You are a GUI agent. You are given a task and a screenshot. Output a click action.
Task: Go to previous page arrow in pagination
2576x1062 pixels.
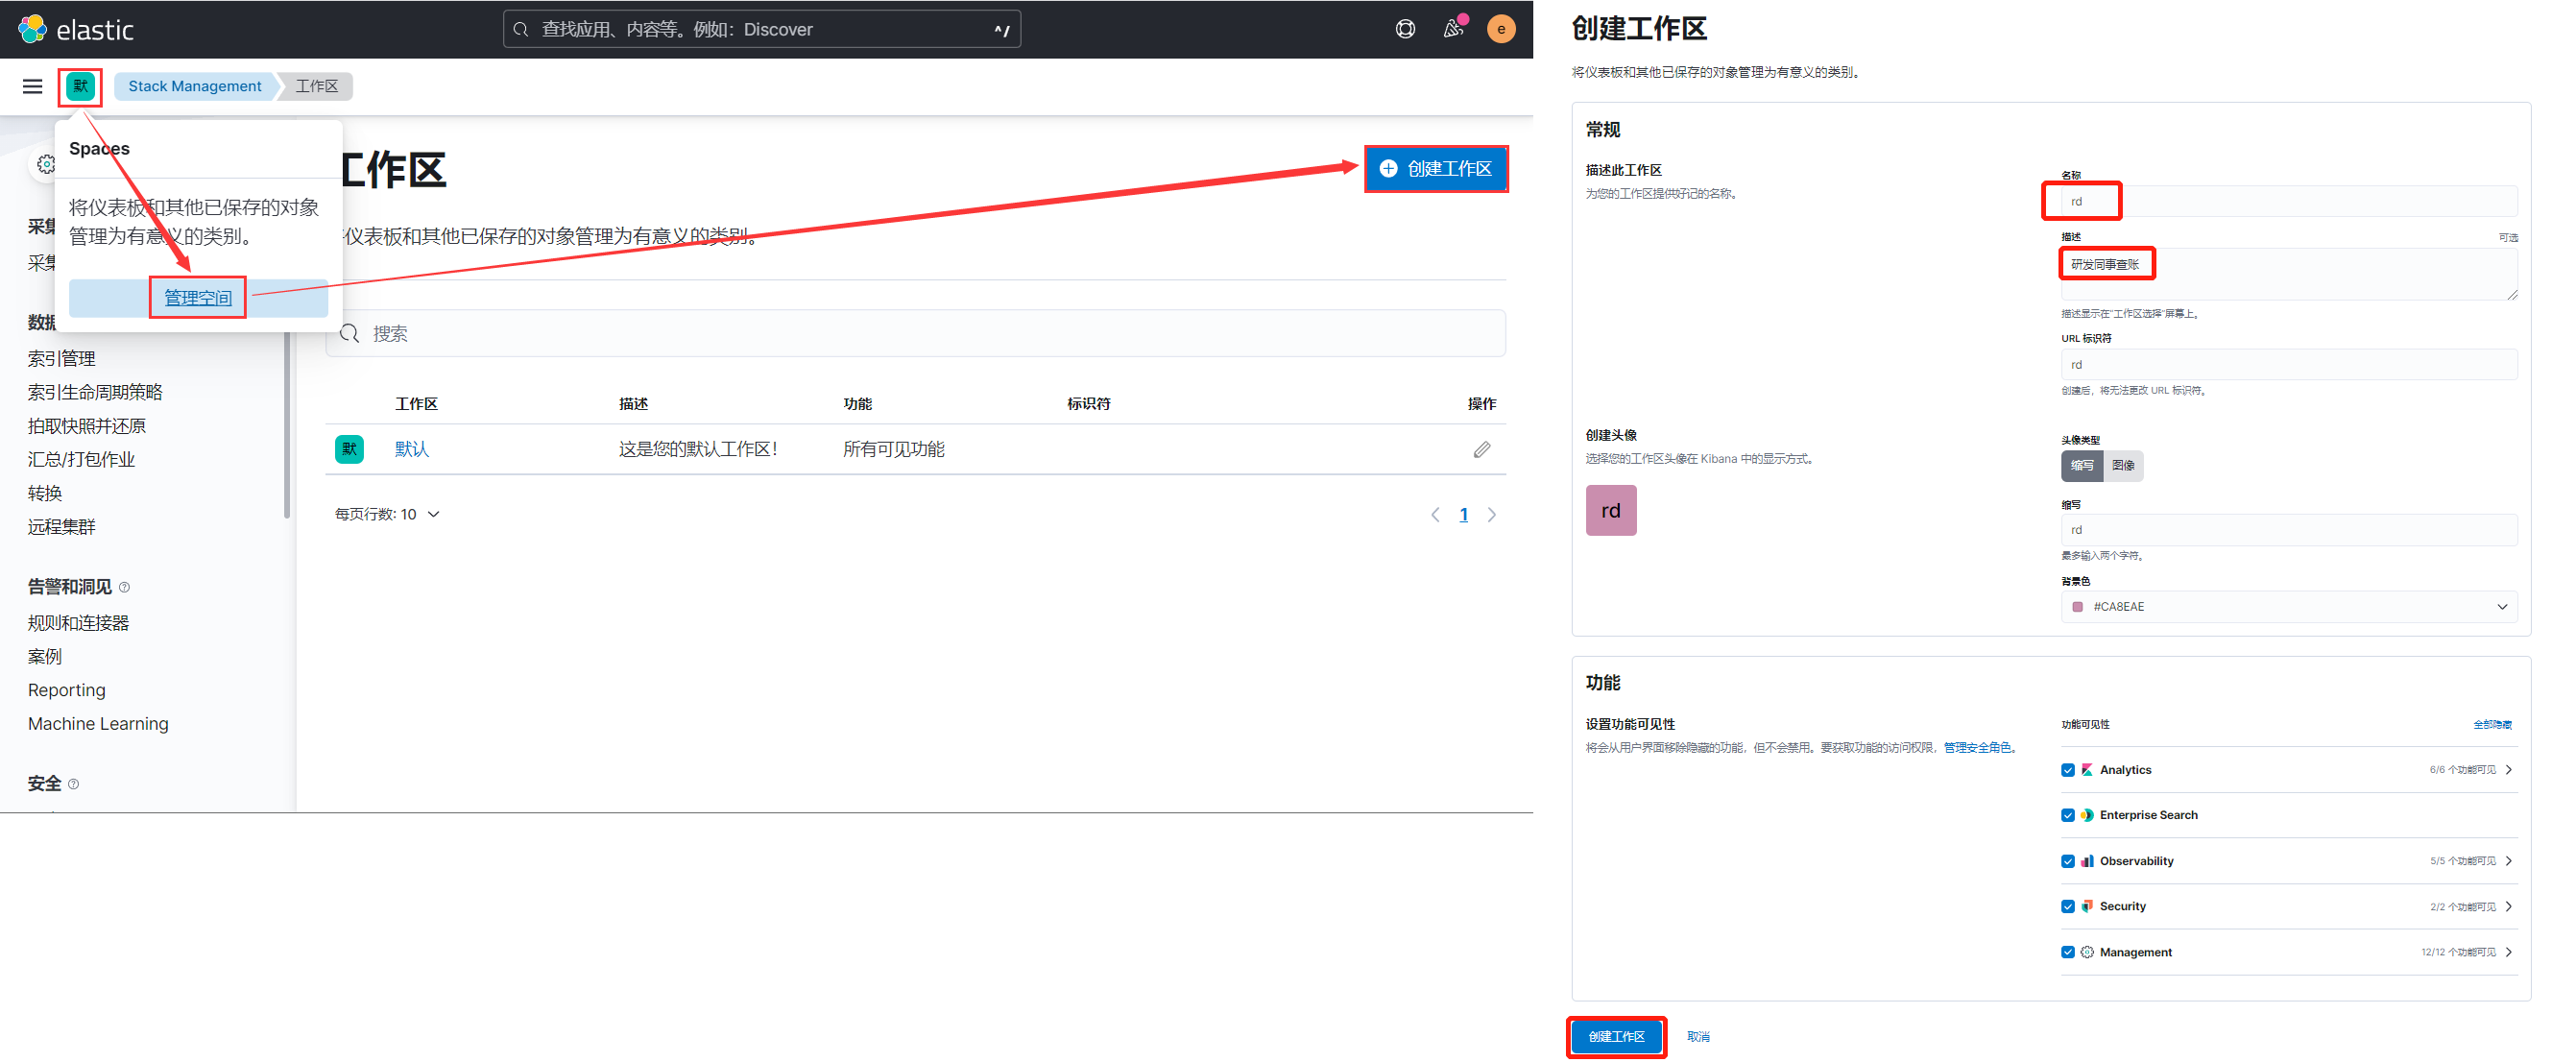click(x=1435, y=515)
